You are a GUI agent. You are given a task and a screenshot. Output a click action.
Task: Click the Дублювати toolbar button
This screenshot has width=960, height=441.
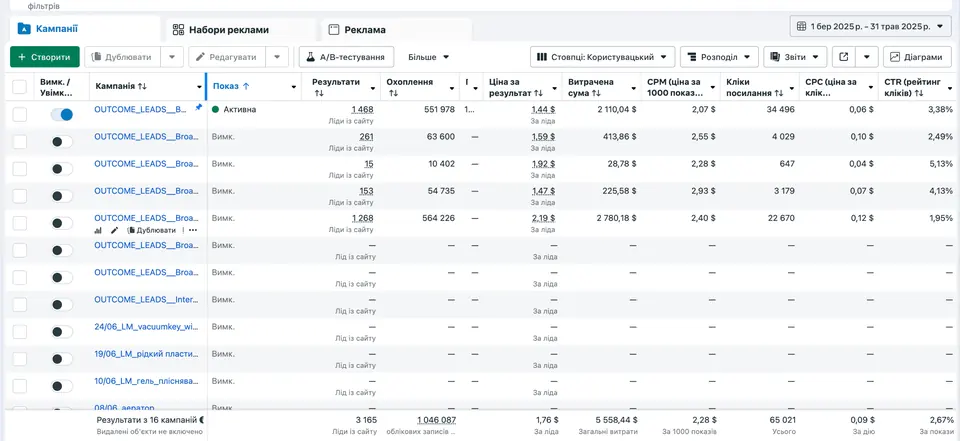(122, 57)
